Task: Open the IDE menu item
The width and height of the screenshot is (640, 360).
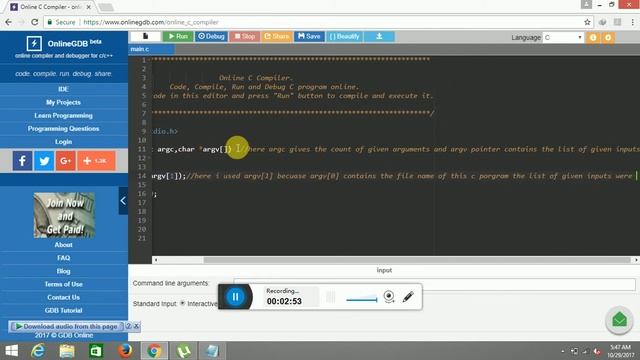Action: pos(63,89)
